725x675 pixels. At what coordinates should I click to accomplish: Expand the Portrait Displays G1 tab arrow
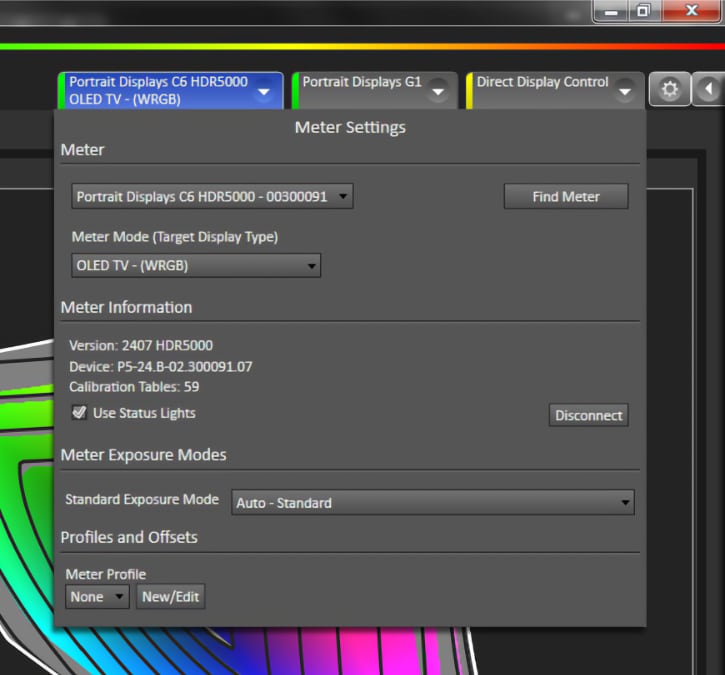click(x=438, y=92)
